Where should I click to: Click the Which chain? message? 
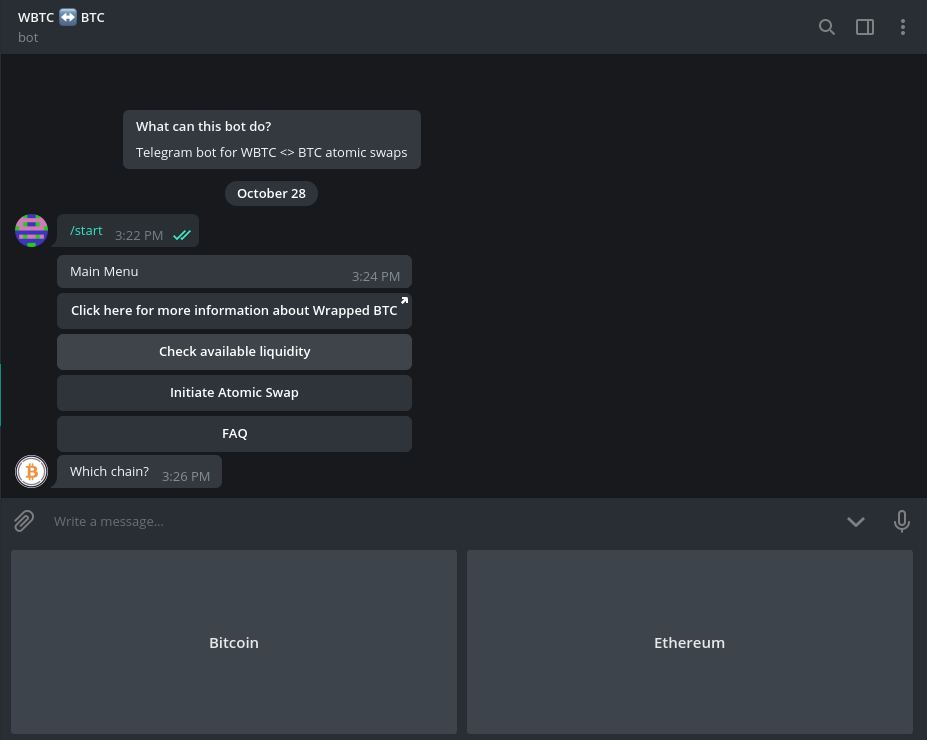click(x=139, y=472)
